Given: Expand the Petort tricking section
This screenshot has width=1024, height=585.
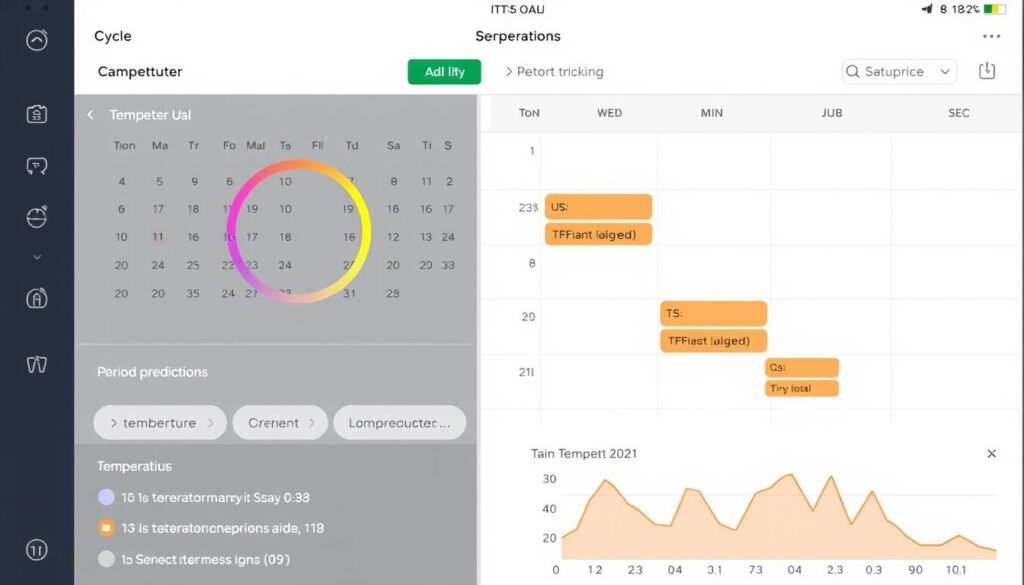Looking at the screenshot, I should (x=508, y=71).
